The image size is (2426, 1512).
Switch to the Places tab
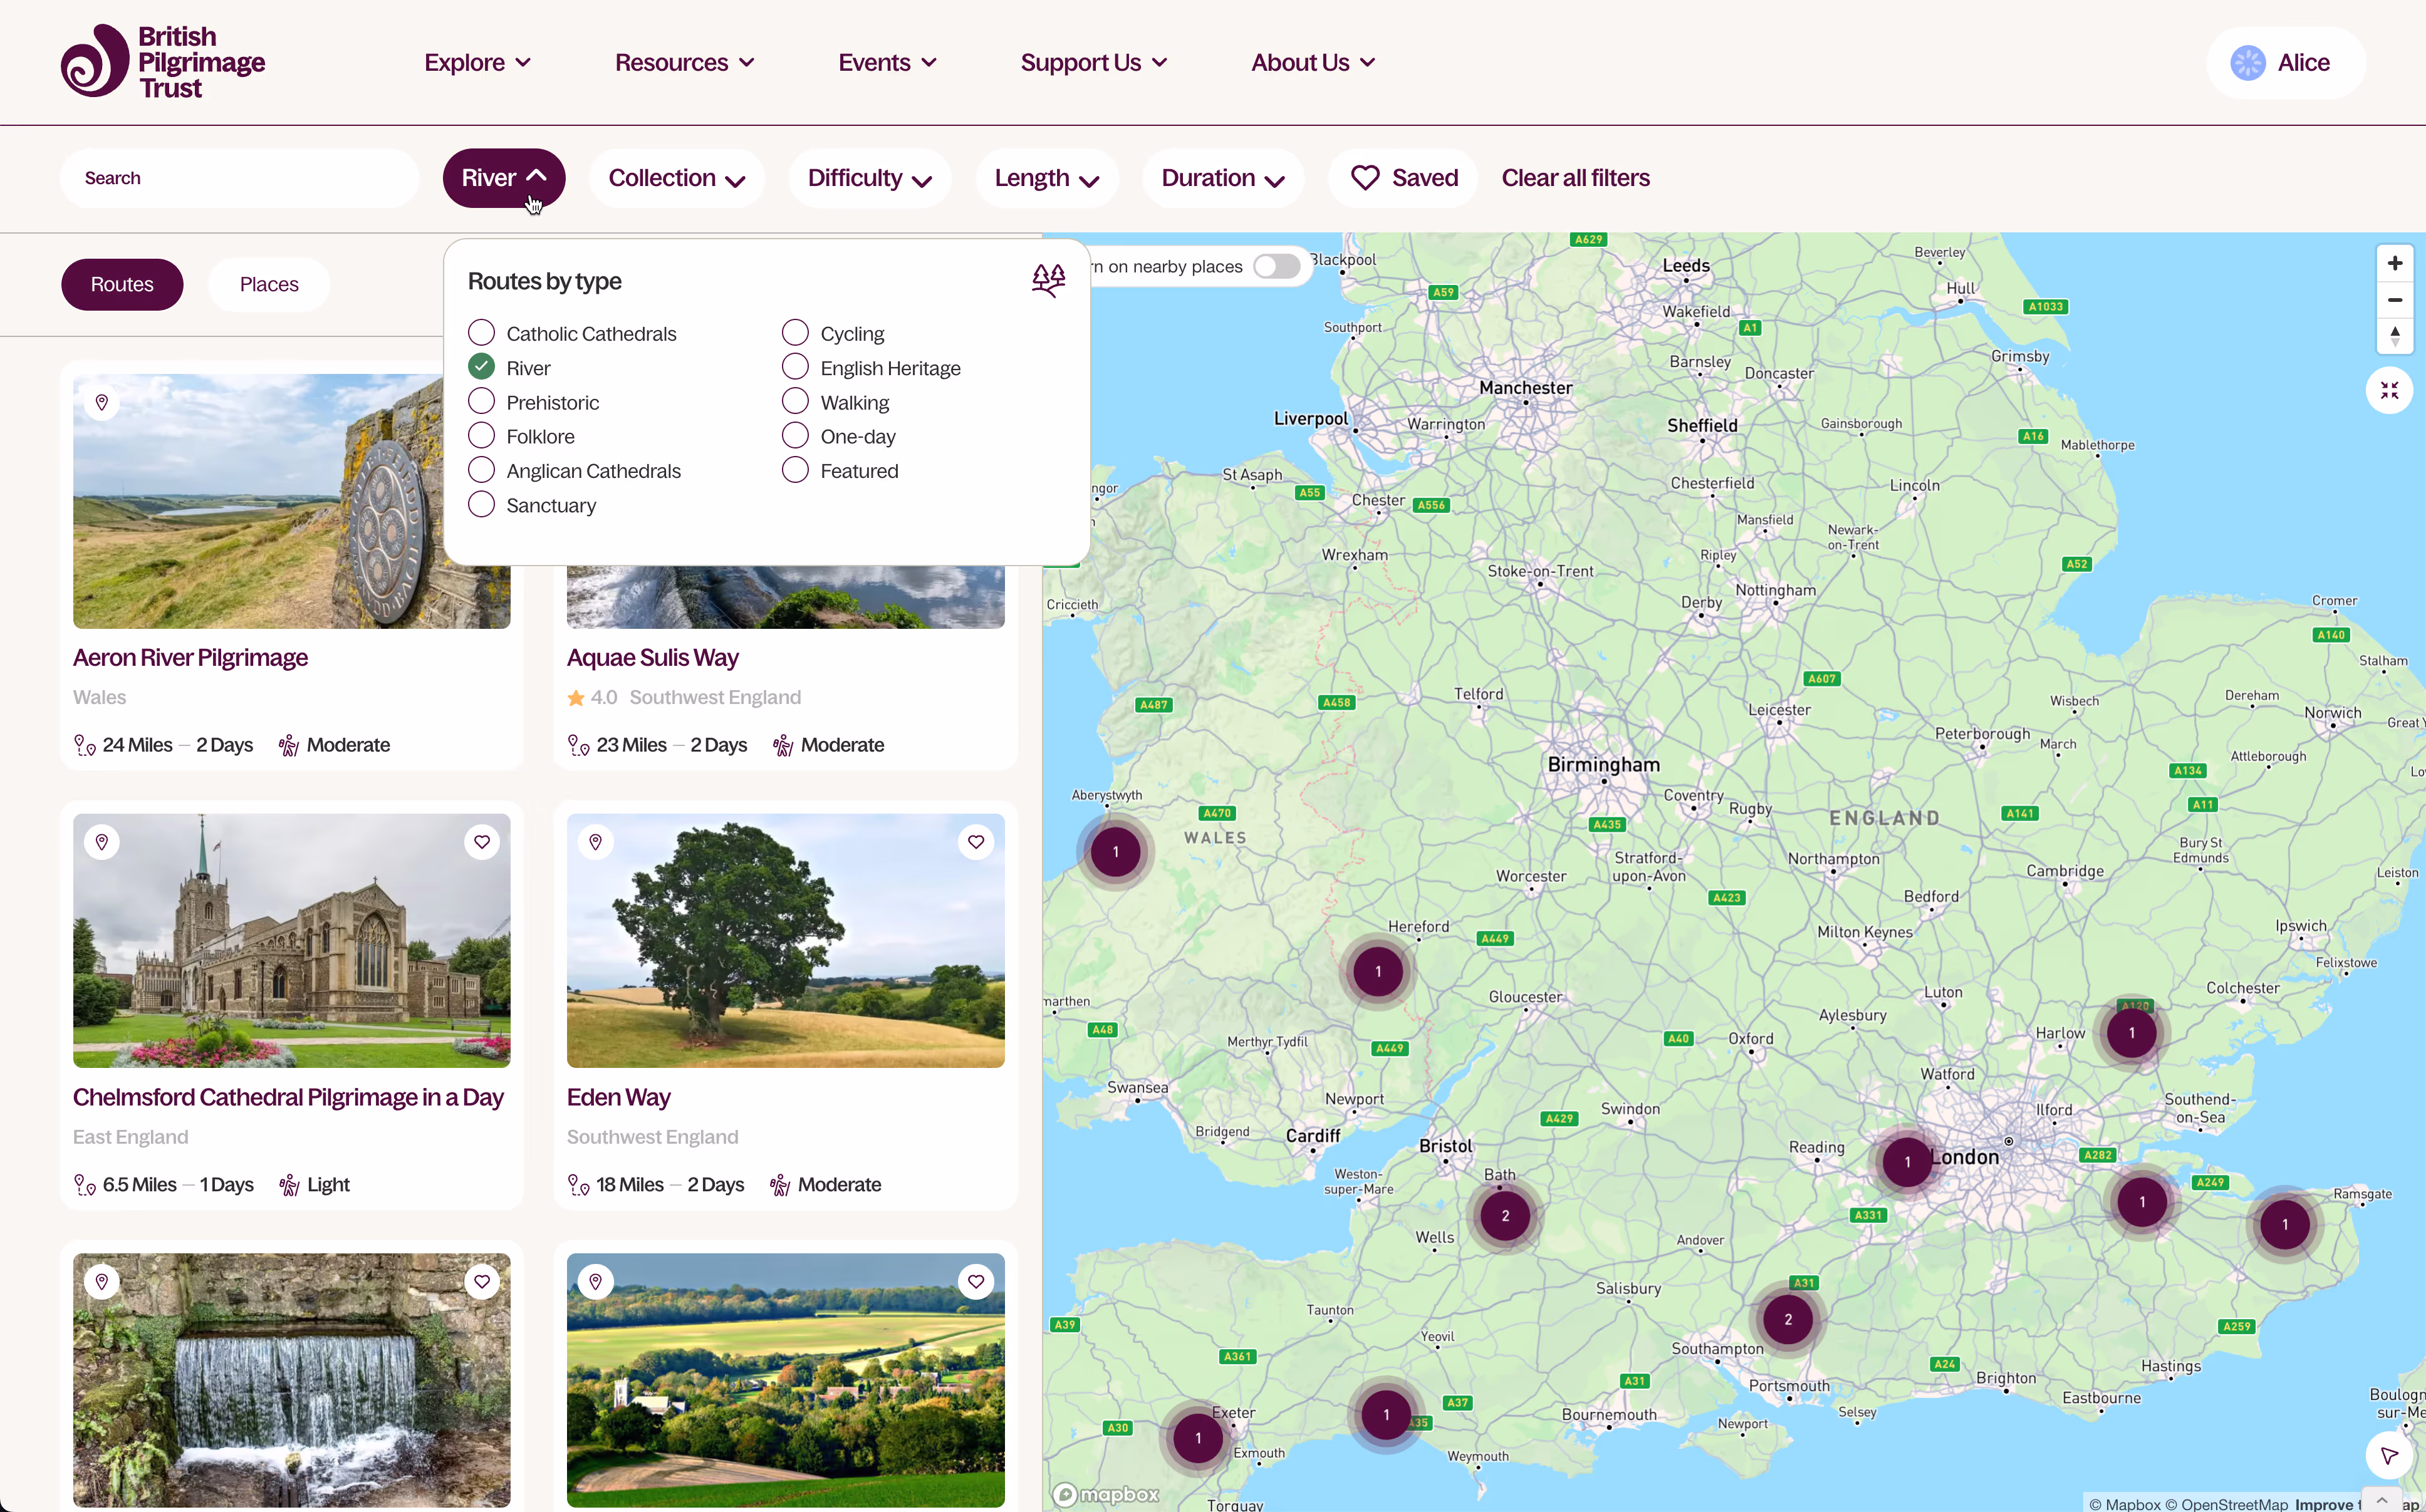269,284
